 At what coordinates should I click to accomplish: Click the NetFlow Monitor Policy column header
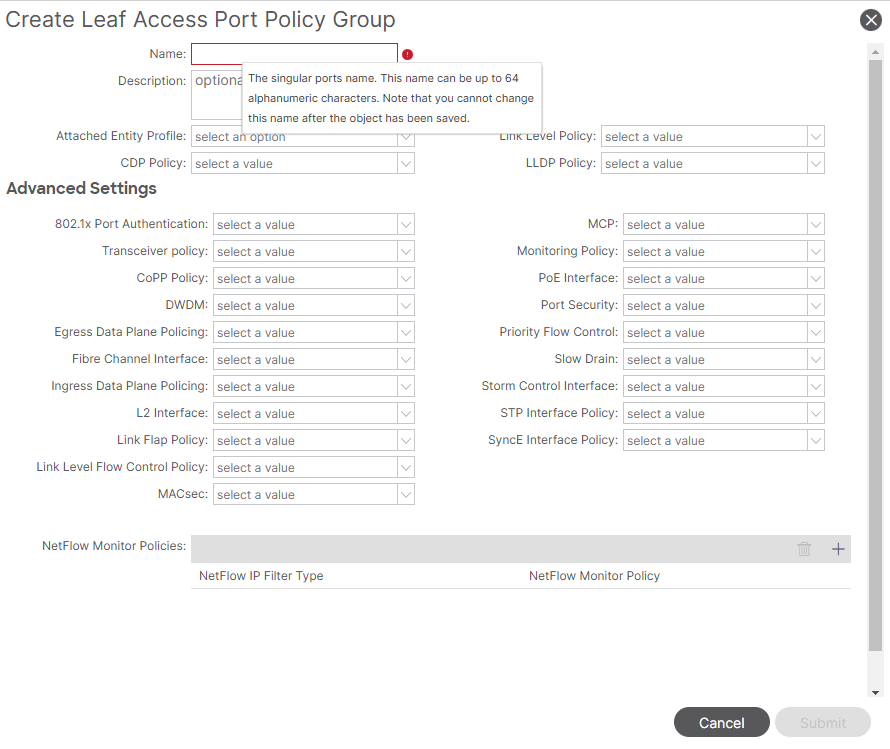594,576
